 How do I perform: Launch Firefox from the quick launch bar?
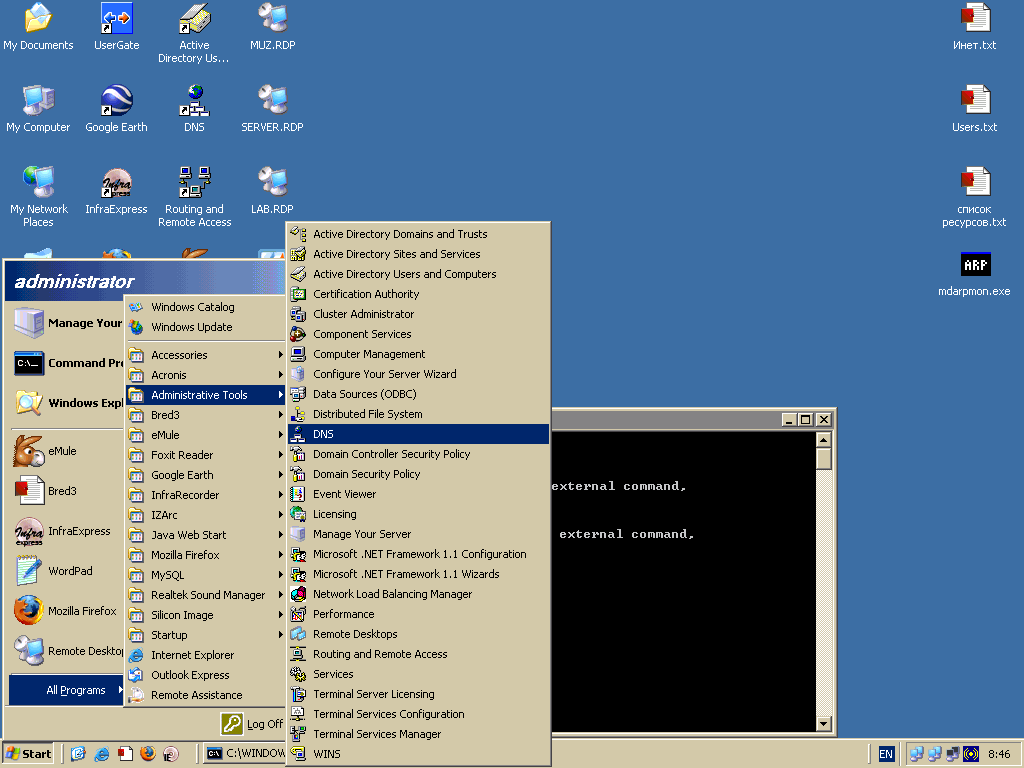click(x=148, y=754)
